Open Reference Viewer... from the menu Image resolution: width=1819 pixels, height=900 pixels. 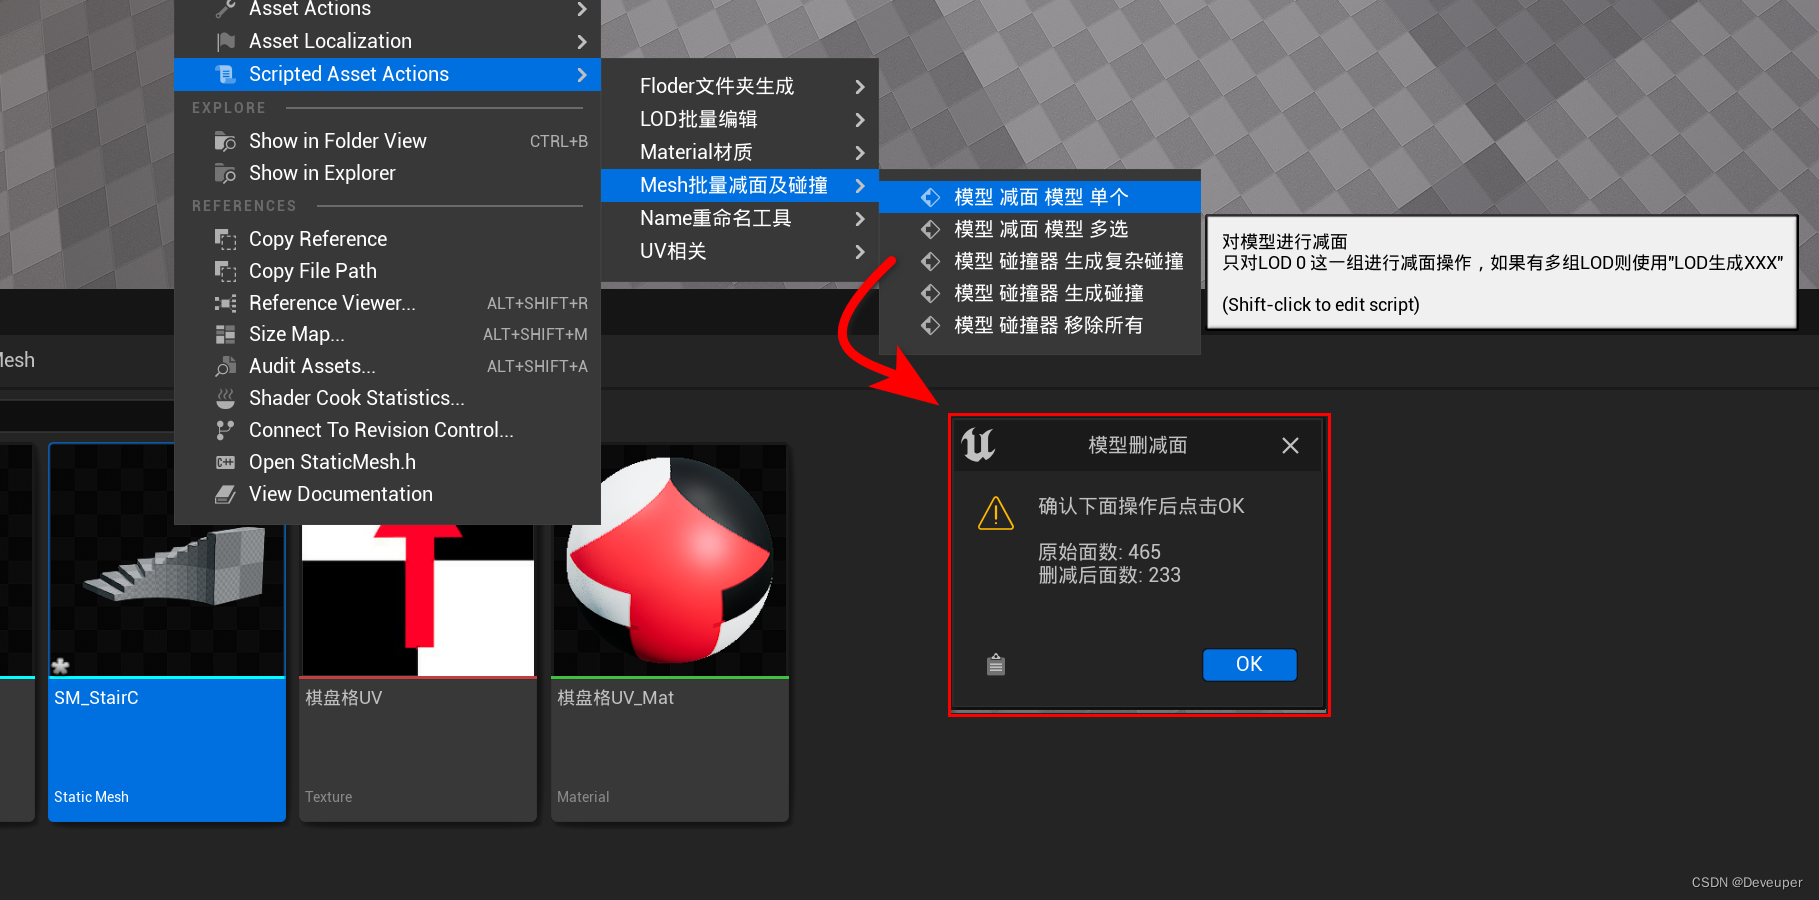(387, 303)
